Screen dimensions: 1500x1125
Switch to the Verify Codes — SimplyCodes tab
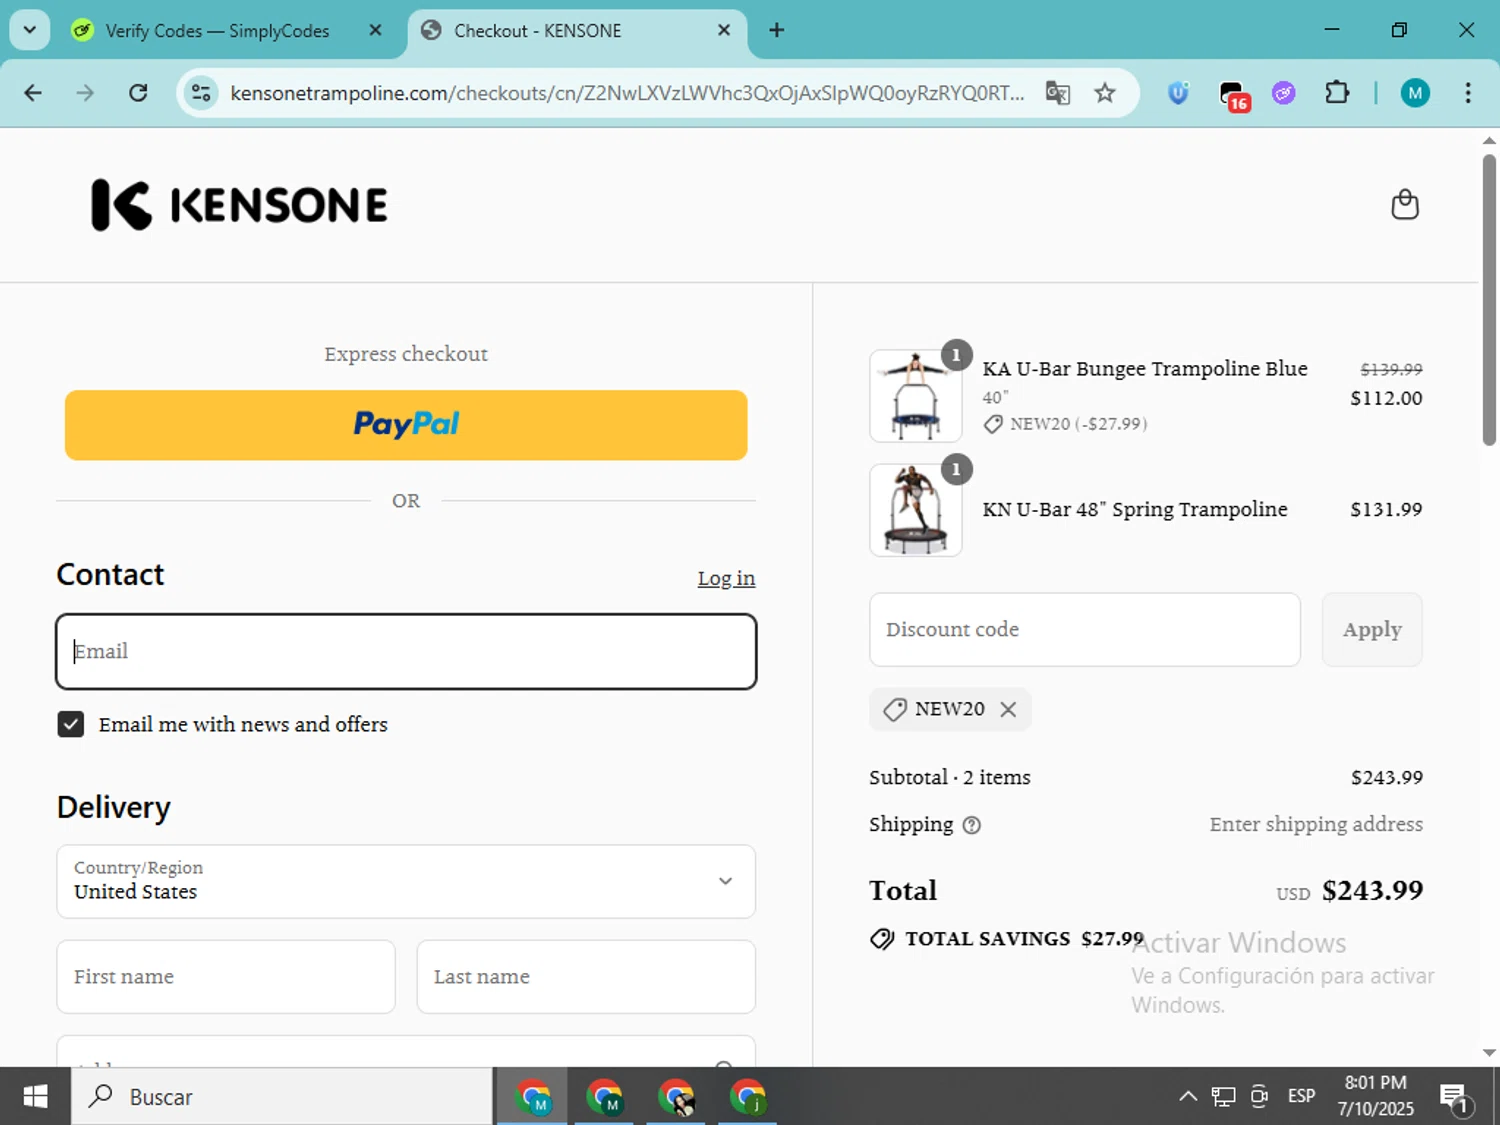[x=216, y=30]
